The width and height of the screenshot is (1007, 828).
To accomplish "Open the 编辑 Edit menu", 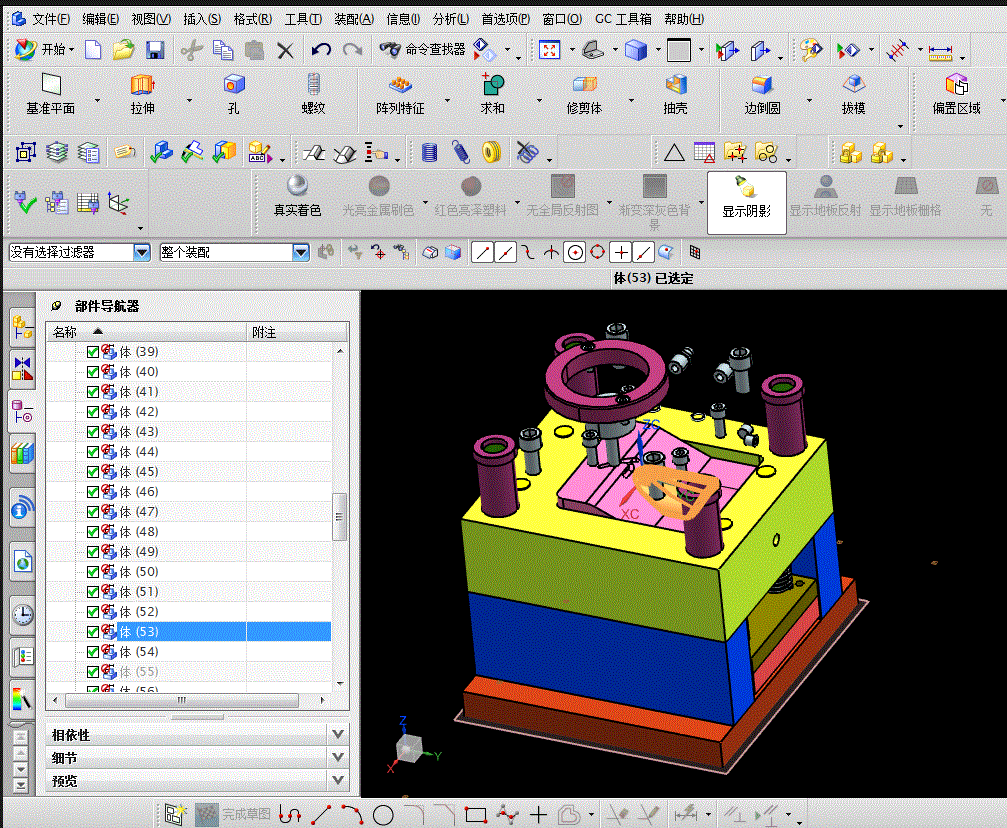I will (x=100, y=19).
